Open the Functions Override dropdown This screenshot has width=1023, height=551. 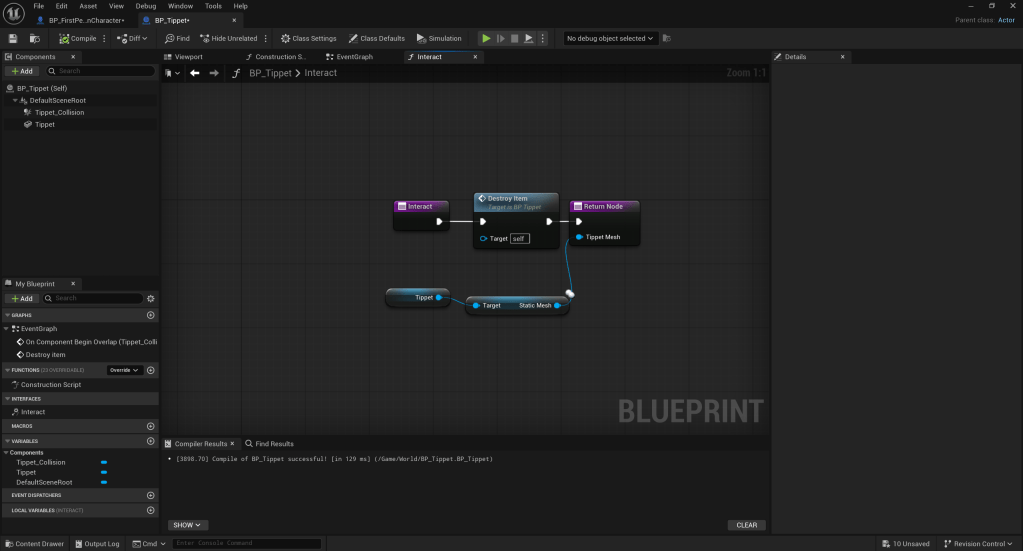point(124,370)
